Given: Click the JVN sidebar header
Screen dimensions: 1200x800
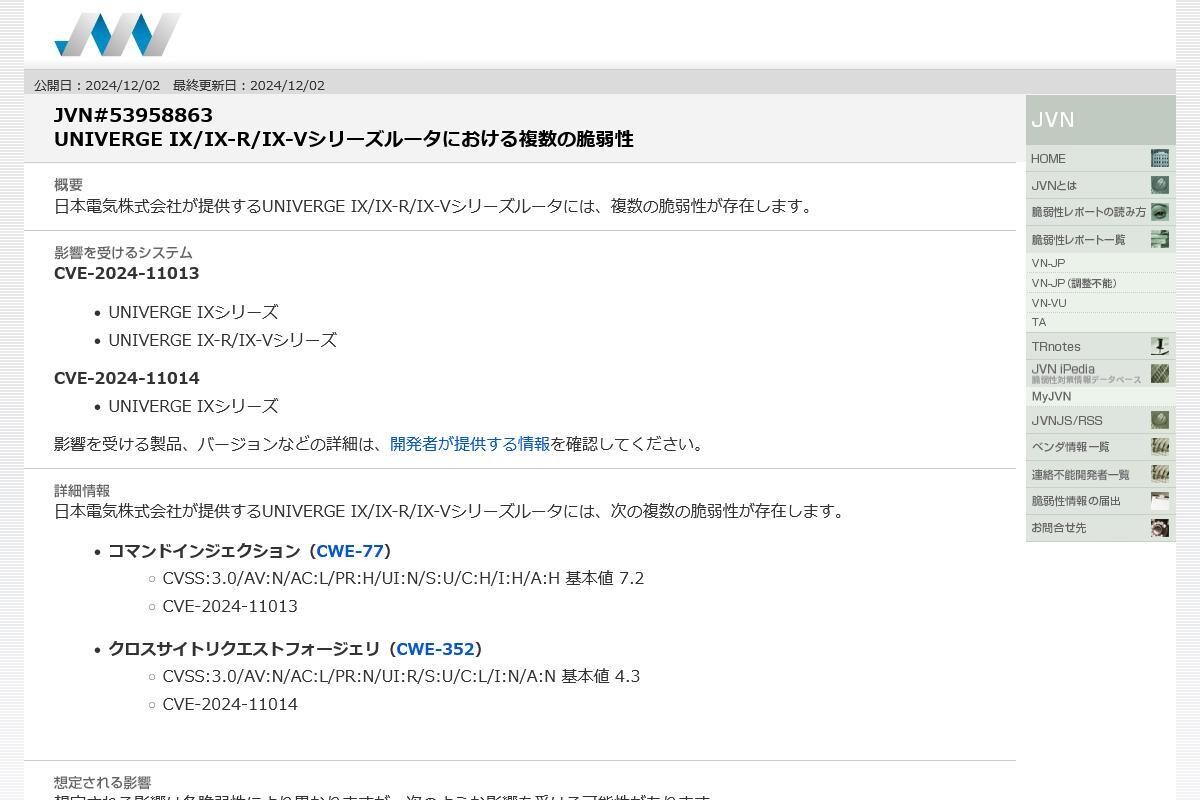Looking at the screenshot, I should click(1100, 120).
